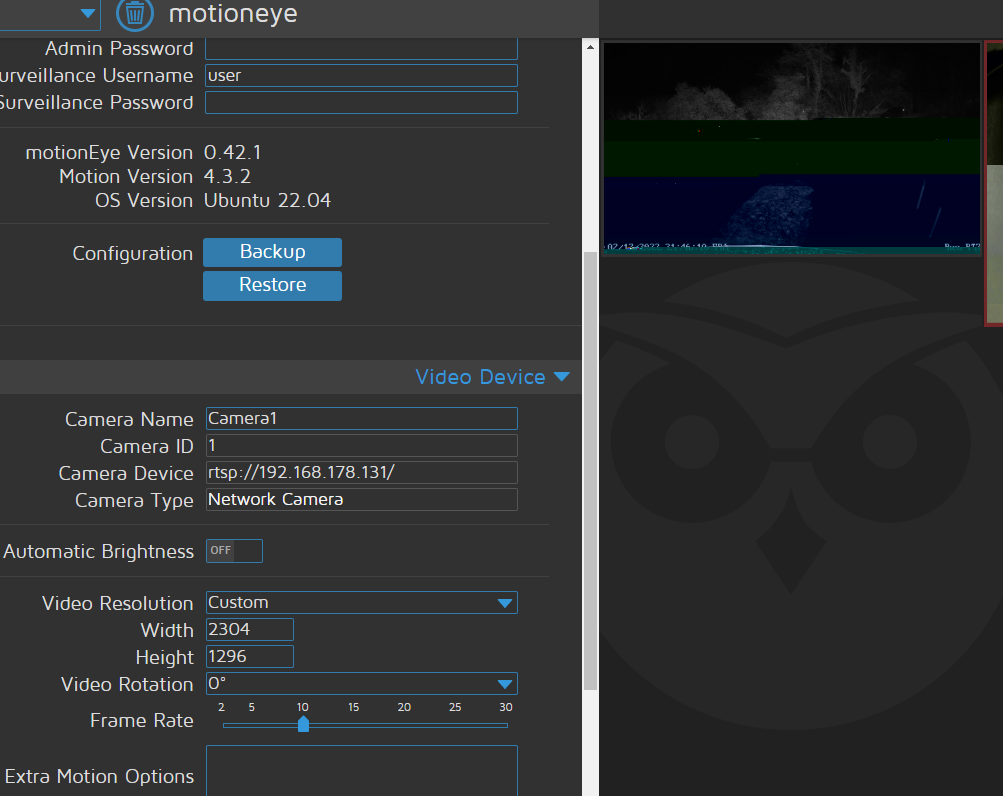Click the Restore configuration button
Screen dimensions: 1003x796
click(272, 285)
